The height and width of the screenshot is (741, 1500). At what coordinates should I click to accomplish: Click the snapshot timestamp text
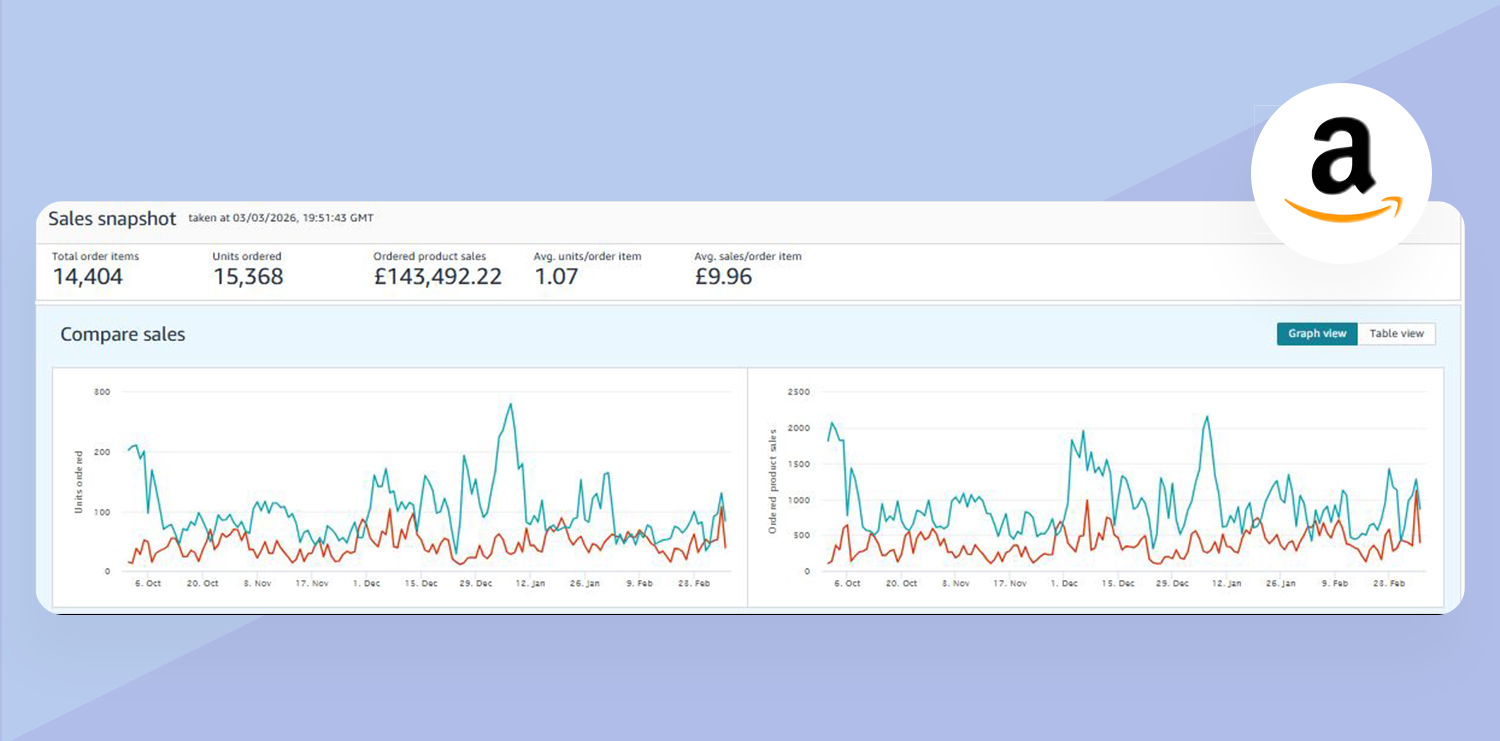click(x=280, y=218)
